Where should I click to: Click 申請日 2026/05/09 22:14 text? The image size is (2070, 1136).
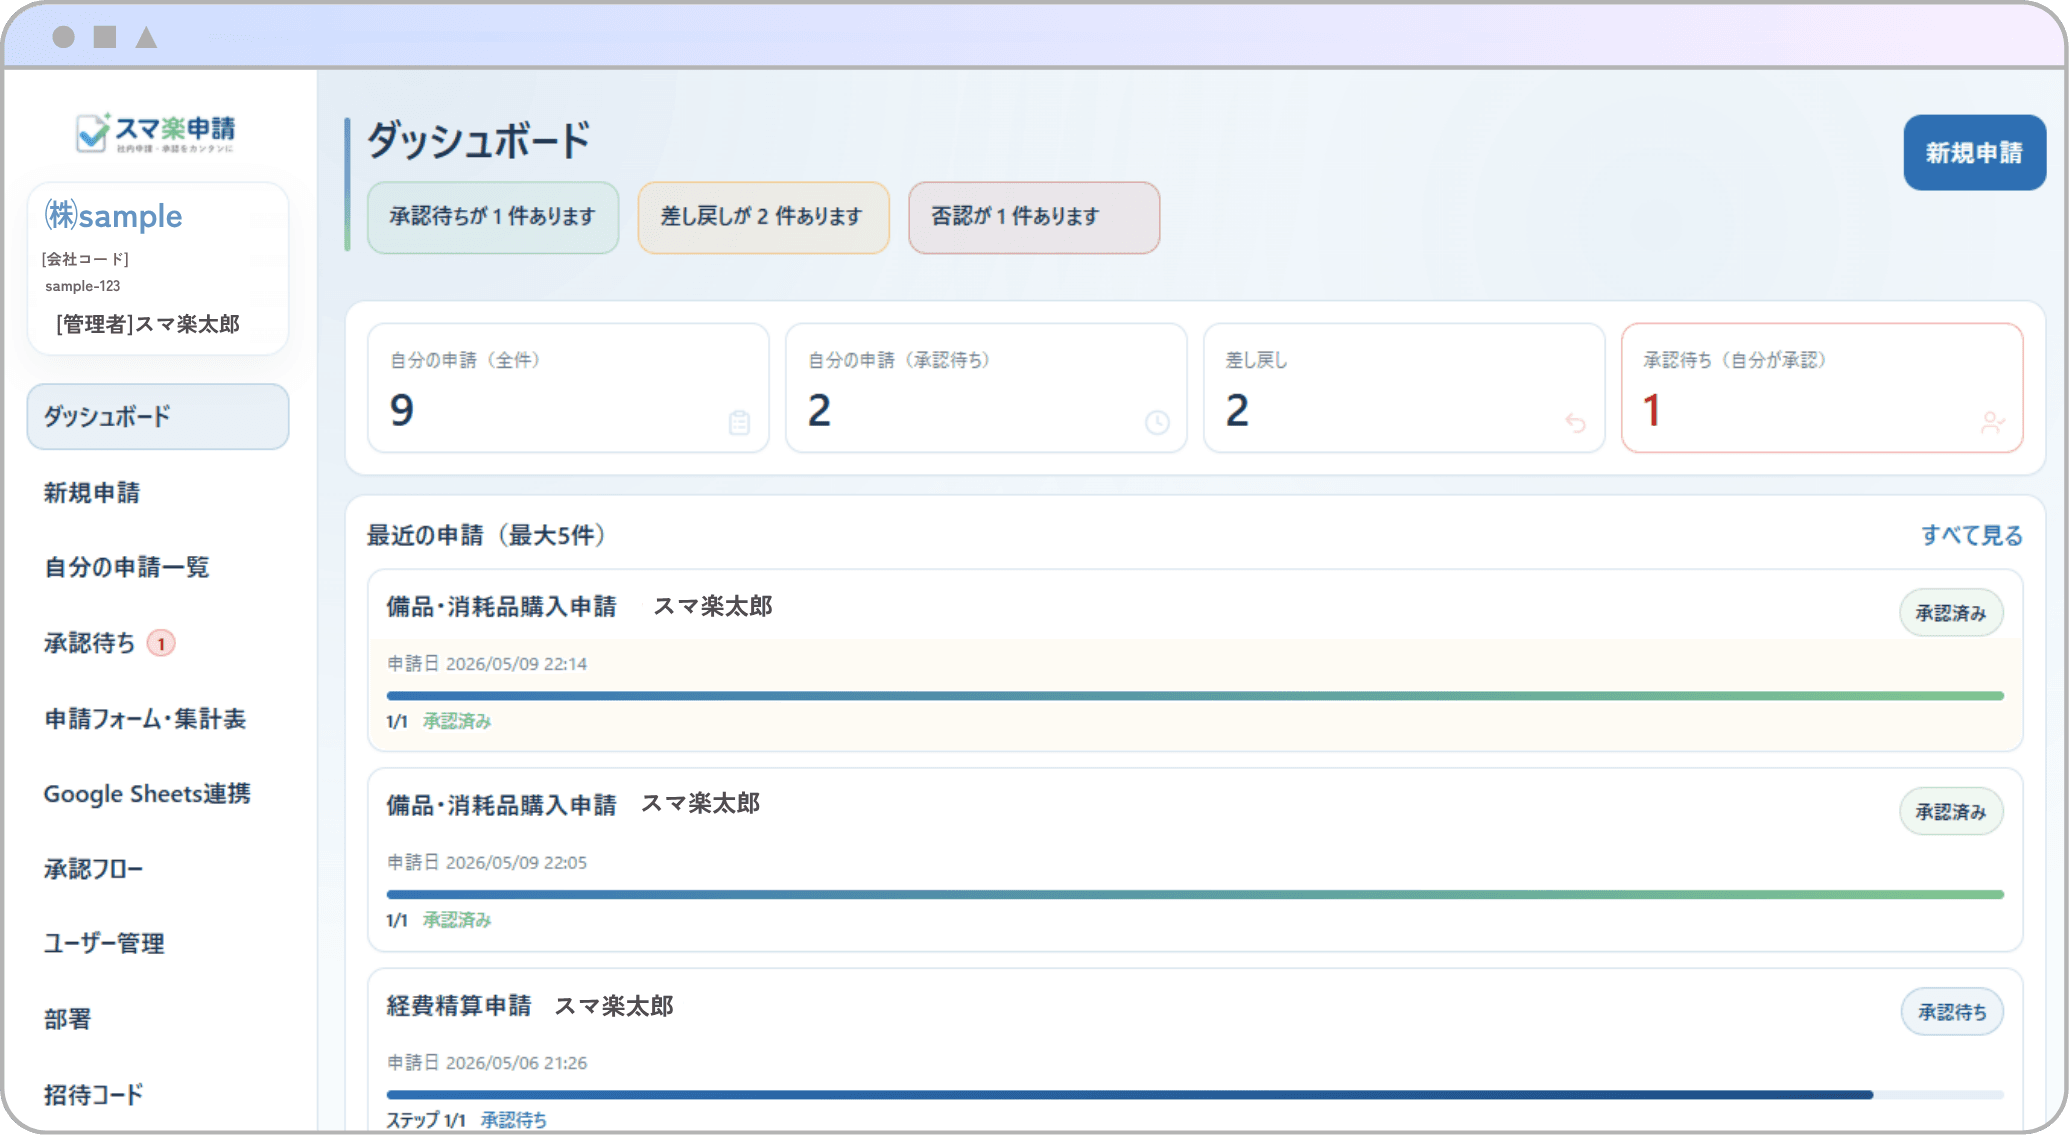[x=487, y=664]
